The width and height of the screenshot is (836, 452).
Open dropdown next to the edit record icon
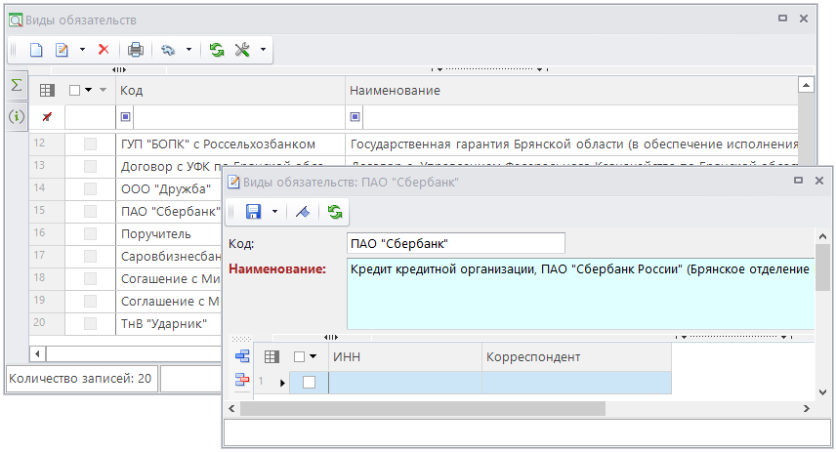click(x=82, y=49)
